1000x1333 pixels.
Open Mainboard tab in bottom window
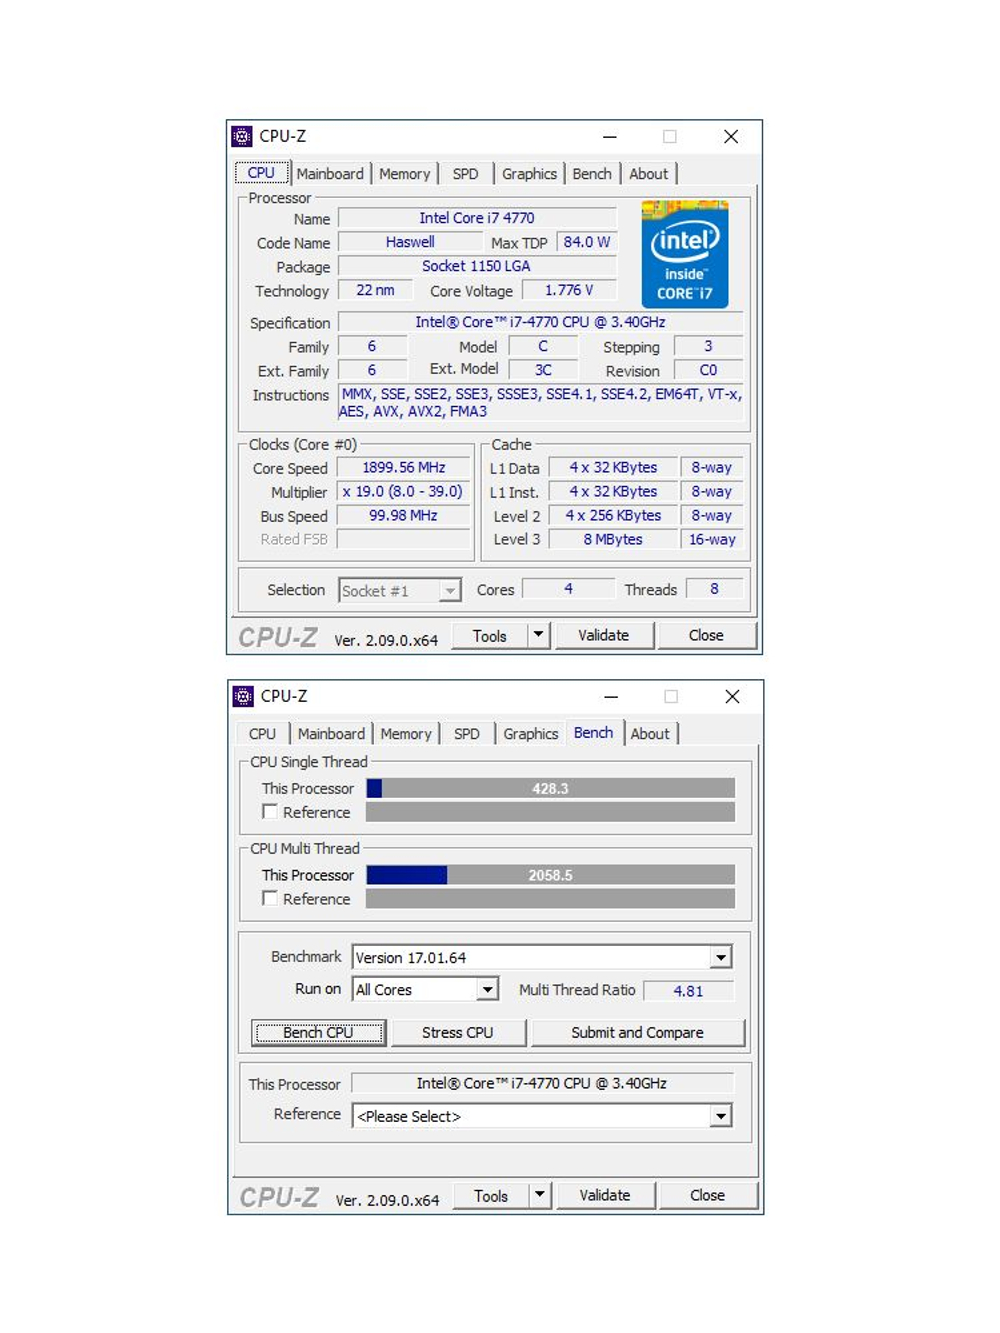click(331, 734)
